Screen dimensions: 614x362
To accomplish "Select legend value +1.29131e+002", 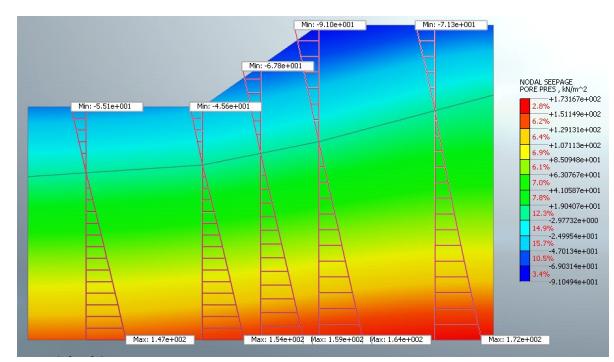I will pyautogui.click(x=574, y=130).
